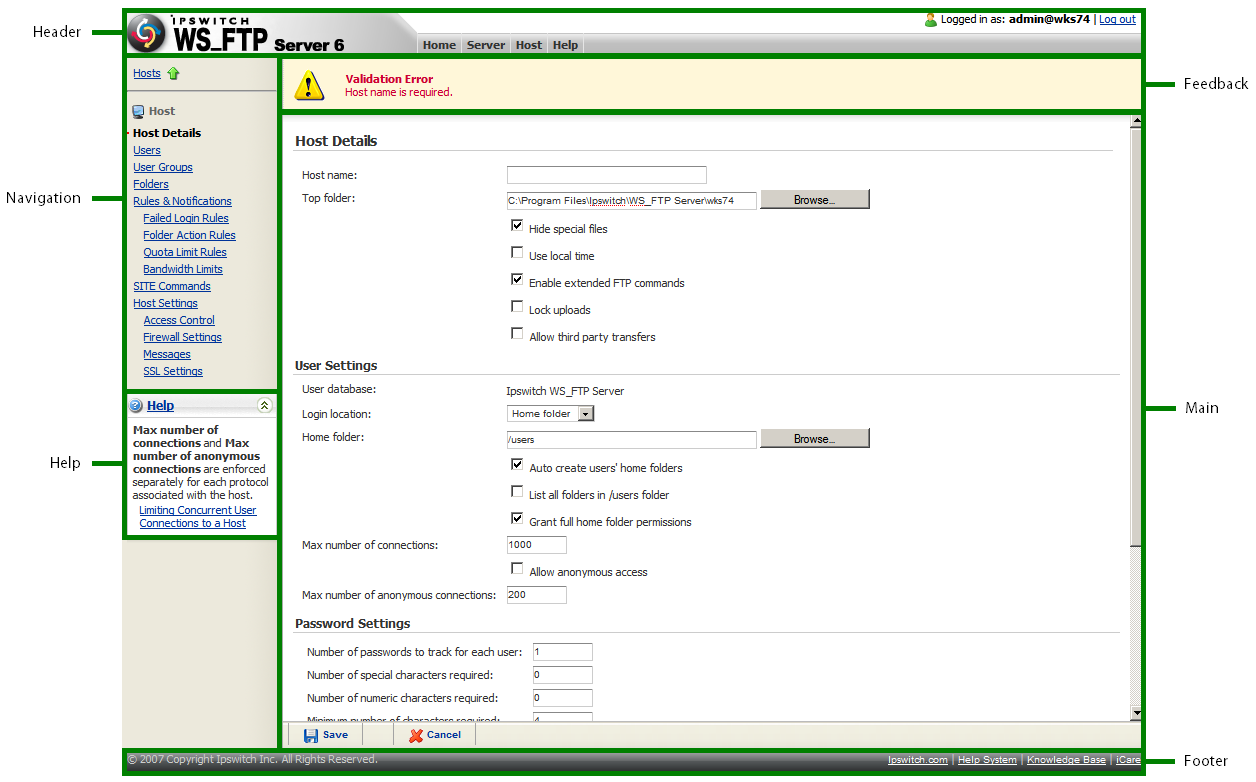Viewport: 1256px width, 782px height.
Task: Click Max number of connections field
Action: click(537, 545)
